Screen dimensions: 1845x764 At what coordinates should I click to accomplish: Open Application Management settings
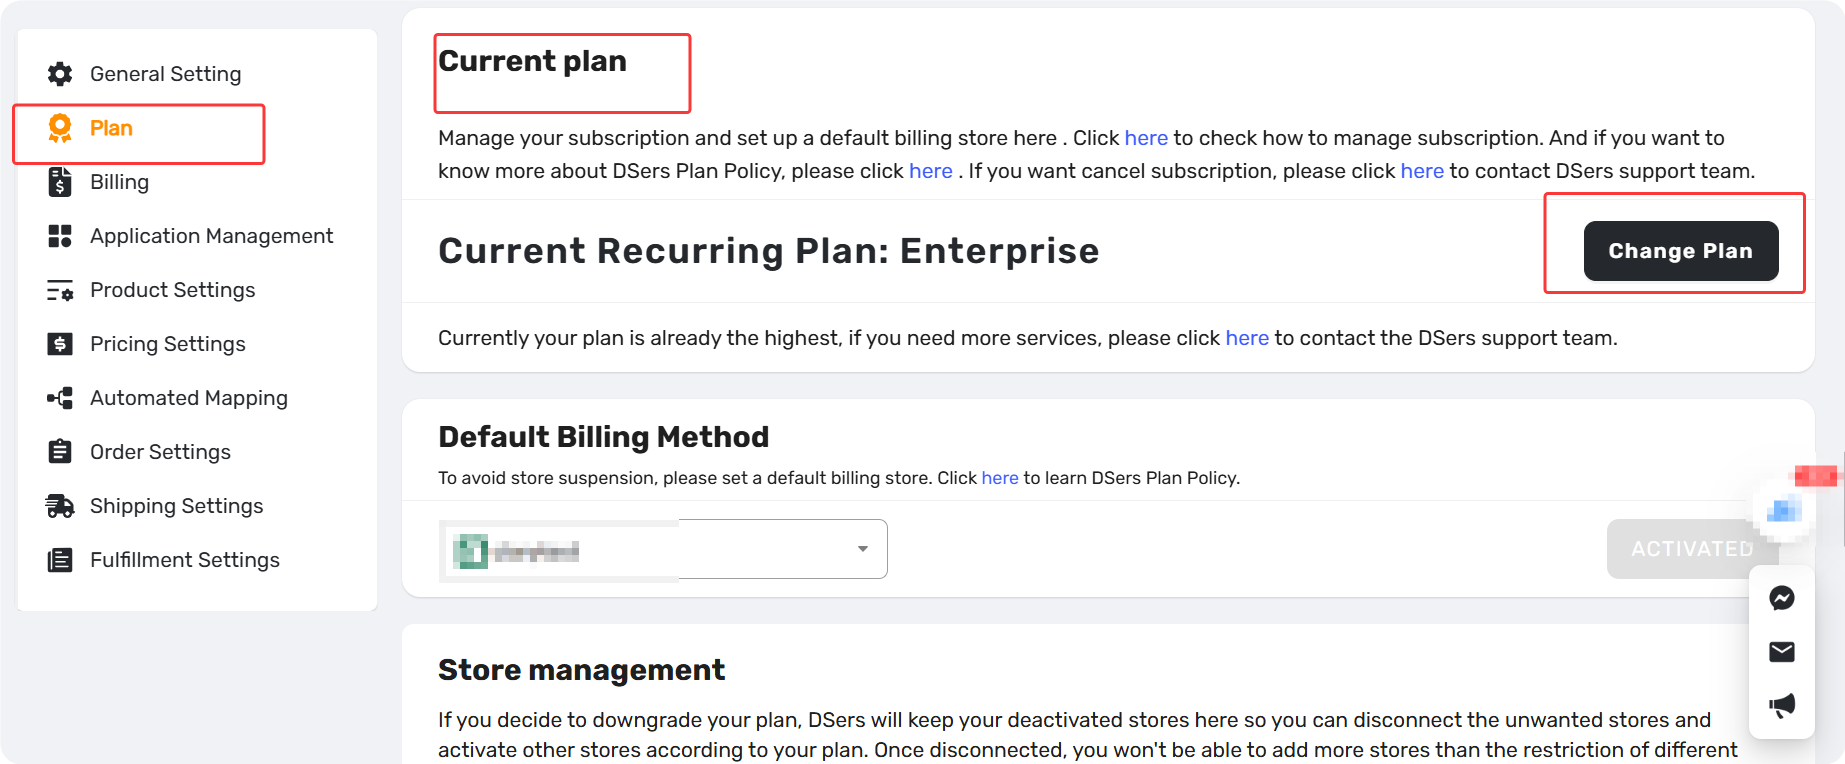point(211,236)
